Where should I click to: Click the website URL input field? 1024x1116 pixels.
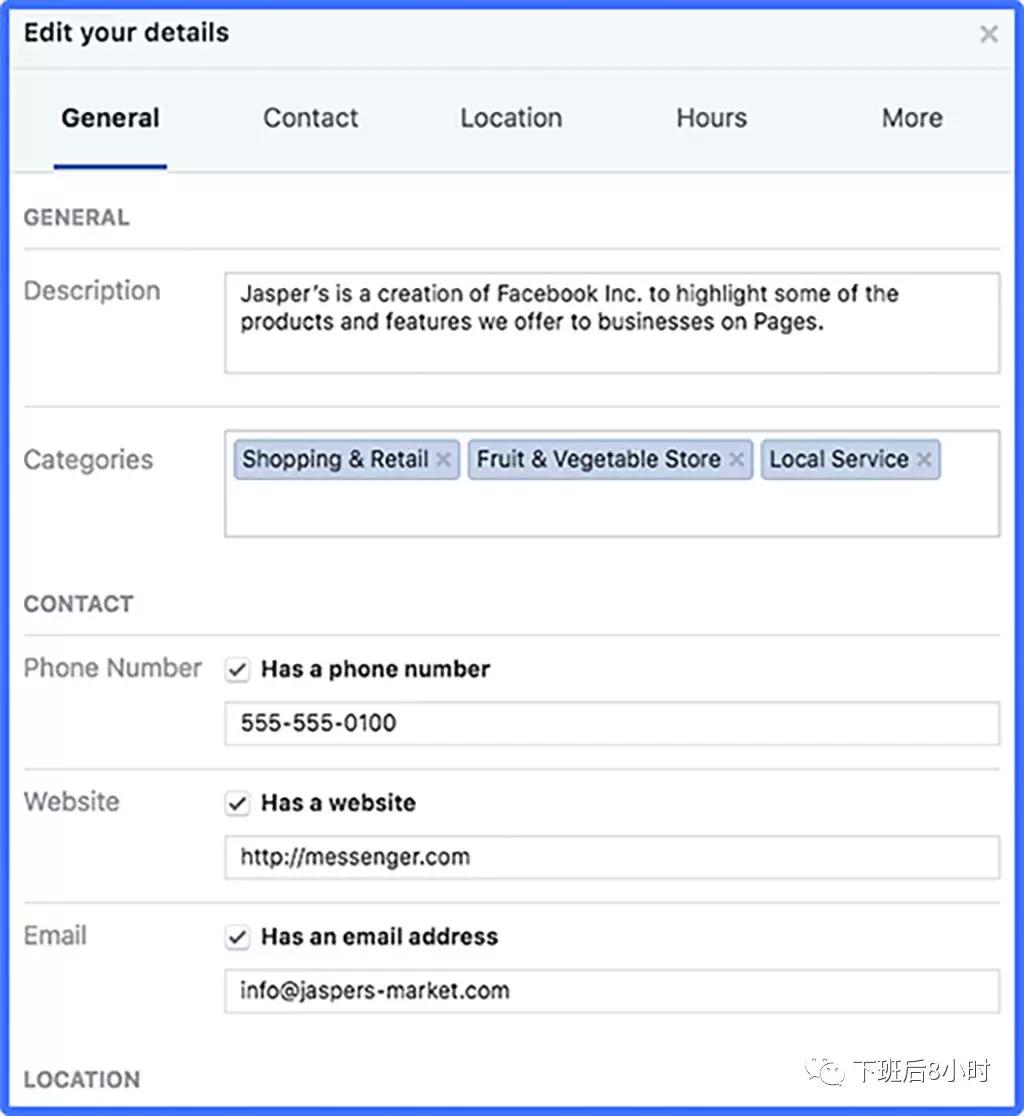[x=611, y=857]
